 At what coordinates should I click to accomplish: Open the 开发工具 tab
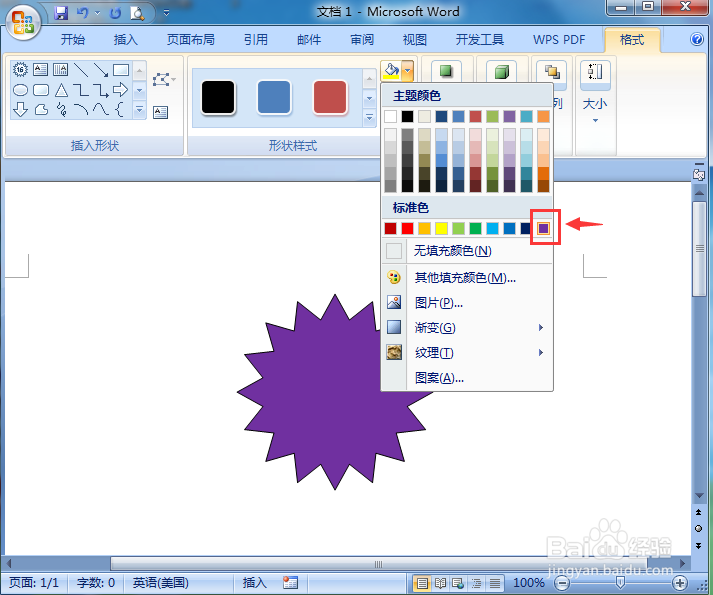(x=480, y=40)
